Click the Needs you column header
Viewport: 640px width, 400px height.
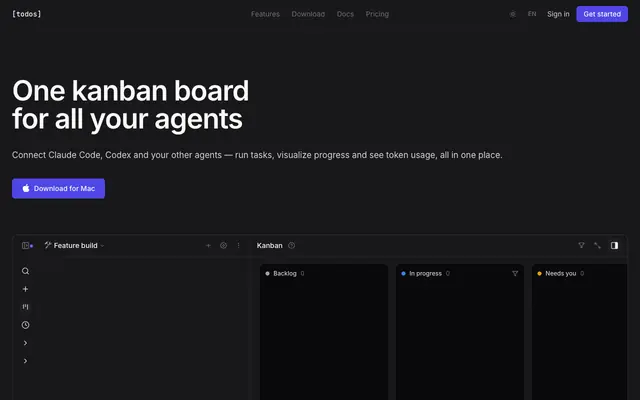(561, 273)
